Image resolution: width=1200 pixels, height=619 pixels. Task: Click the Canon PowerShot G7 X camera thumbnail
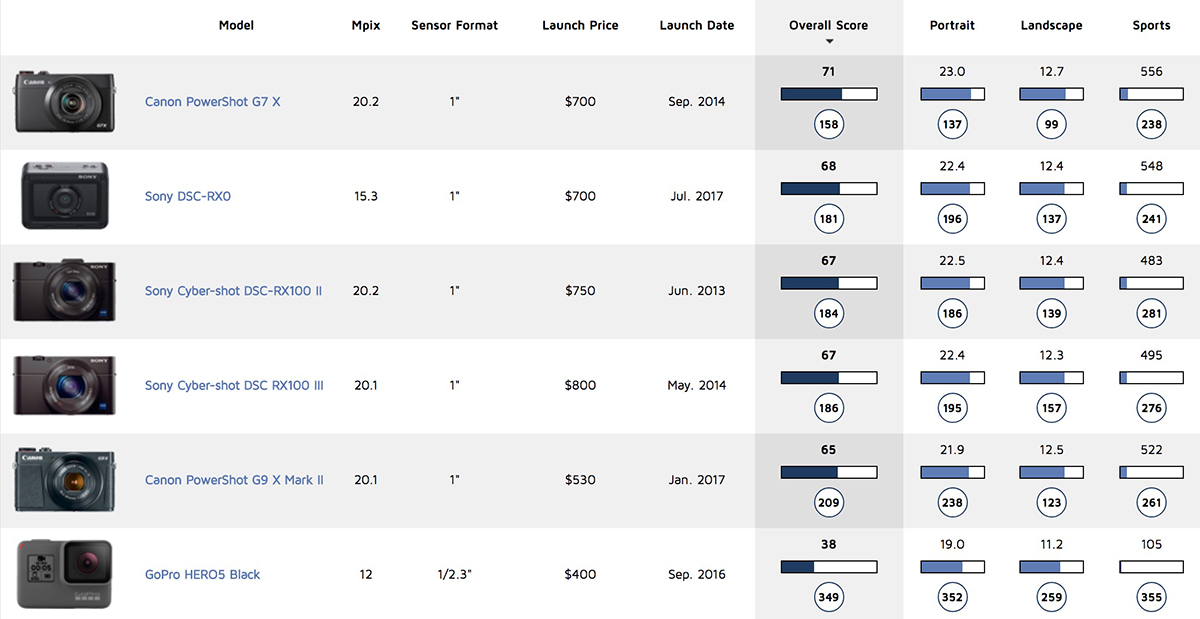coord(64,102)
